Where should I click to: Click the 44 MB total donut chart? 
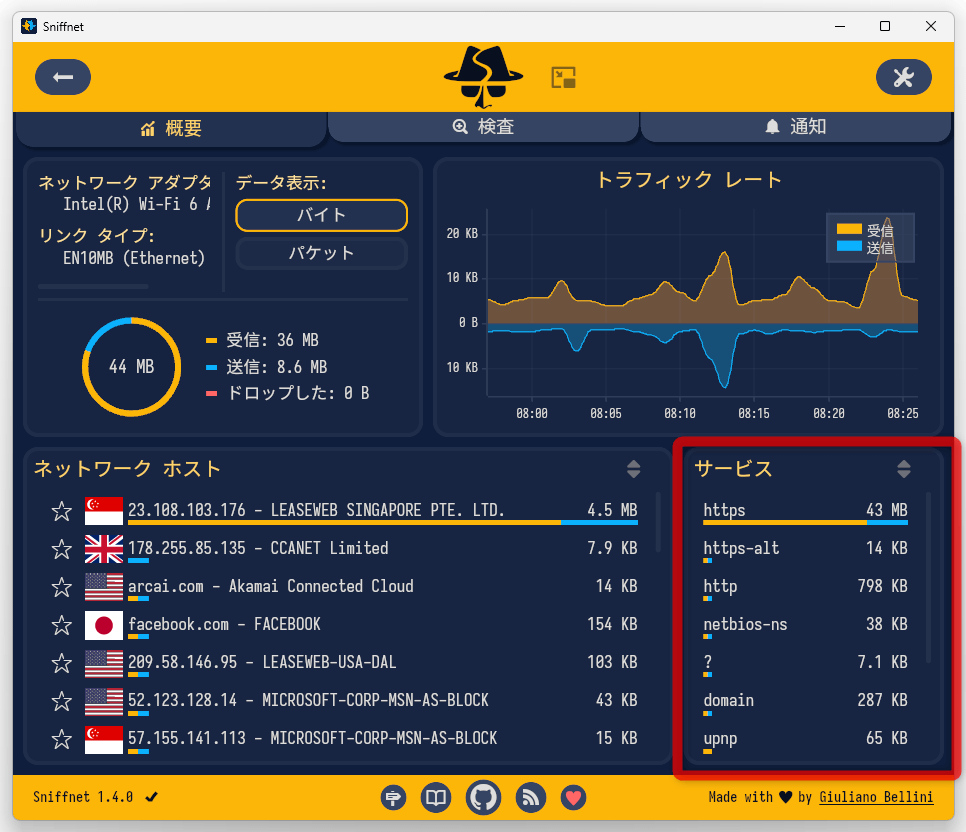[131, 367]
